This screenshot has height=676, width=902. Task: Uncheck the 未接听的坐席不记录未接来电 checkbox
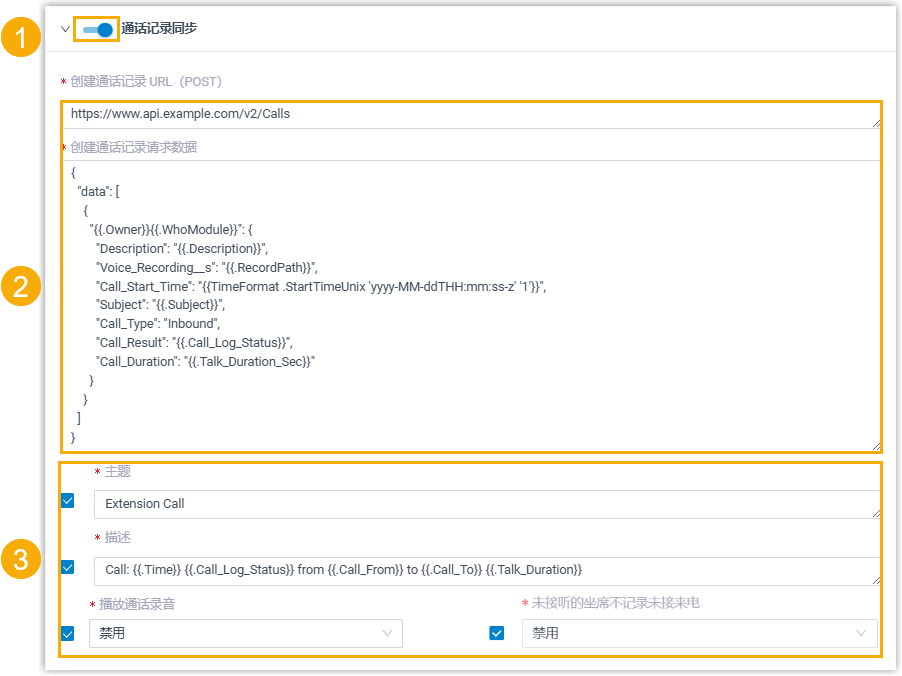tap(496, 633)
